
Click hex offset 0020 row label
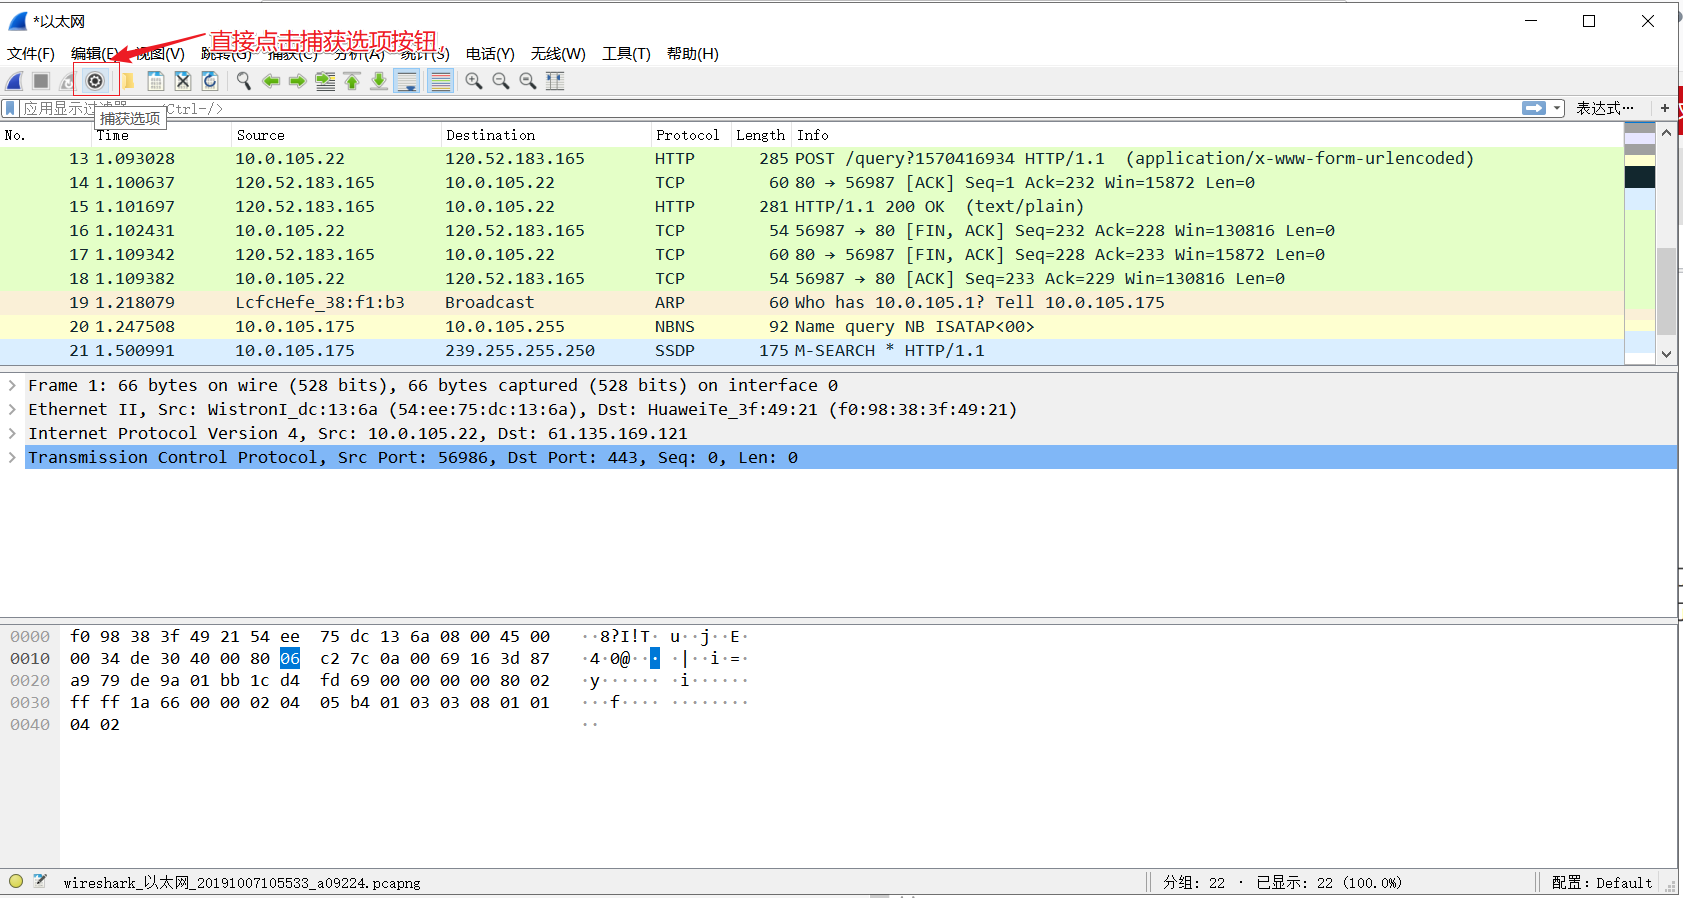tap(30, 680)
